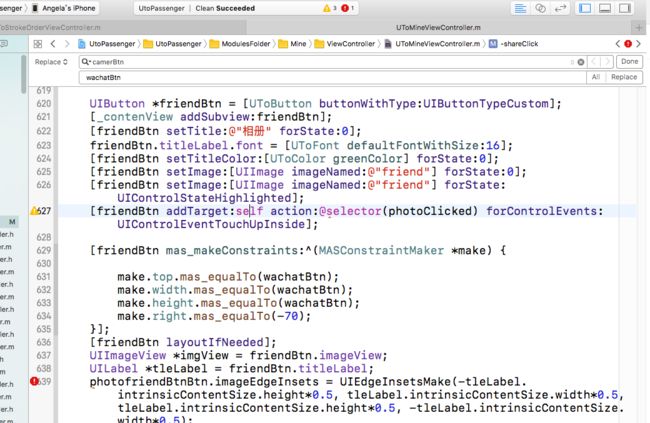Image resolution: width=650 pixels, height=423 pixels.
Task: Open the Mine folder breadcrumb
Action: [x=293, y=44]
